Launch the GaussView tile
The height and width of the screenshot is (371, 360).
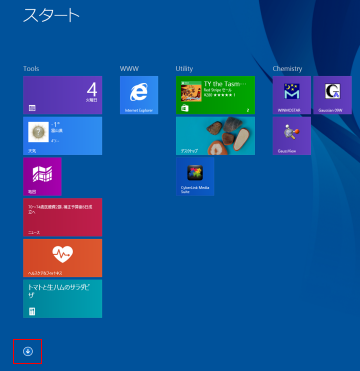pyautogui.click(x=292, y=136)
